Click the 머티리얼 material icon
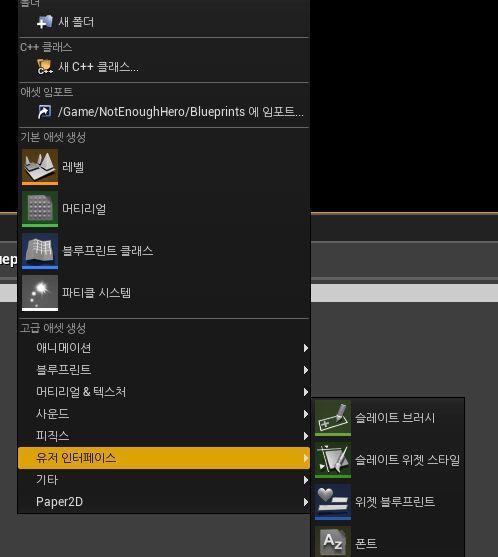The image size is (498, 557). [40, 209]
